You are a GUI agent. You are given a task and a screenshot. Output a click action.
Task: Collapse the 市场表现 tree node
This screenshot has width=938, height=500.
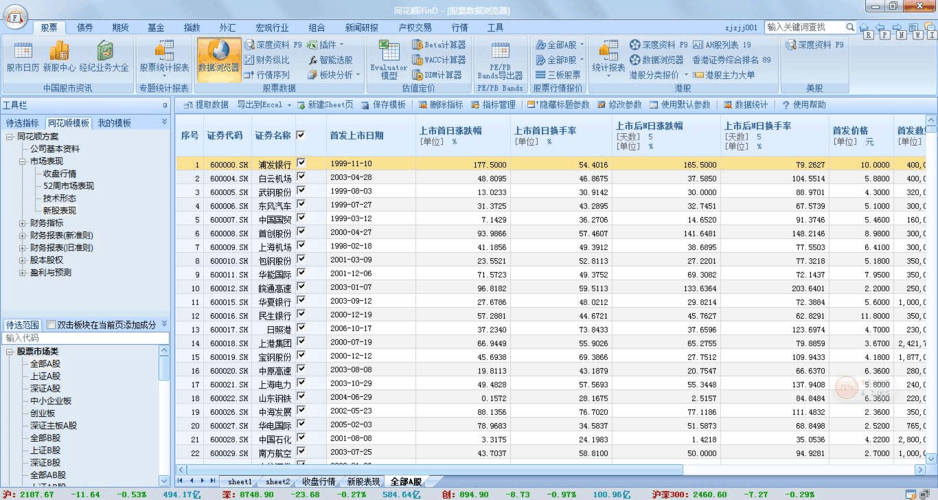[22, 161]
